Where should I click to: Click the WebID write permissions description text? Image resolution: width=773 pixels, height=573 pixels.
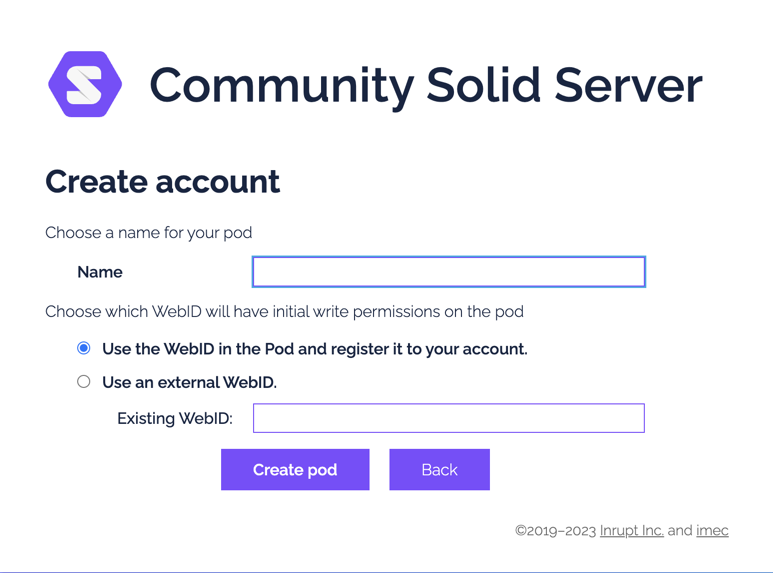284,312
